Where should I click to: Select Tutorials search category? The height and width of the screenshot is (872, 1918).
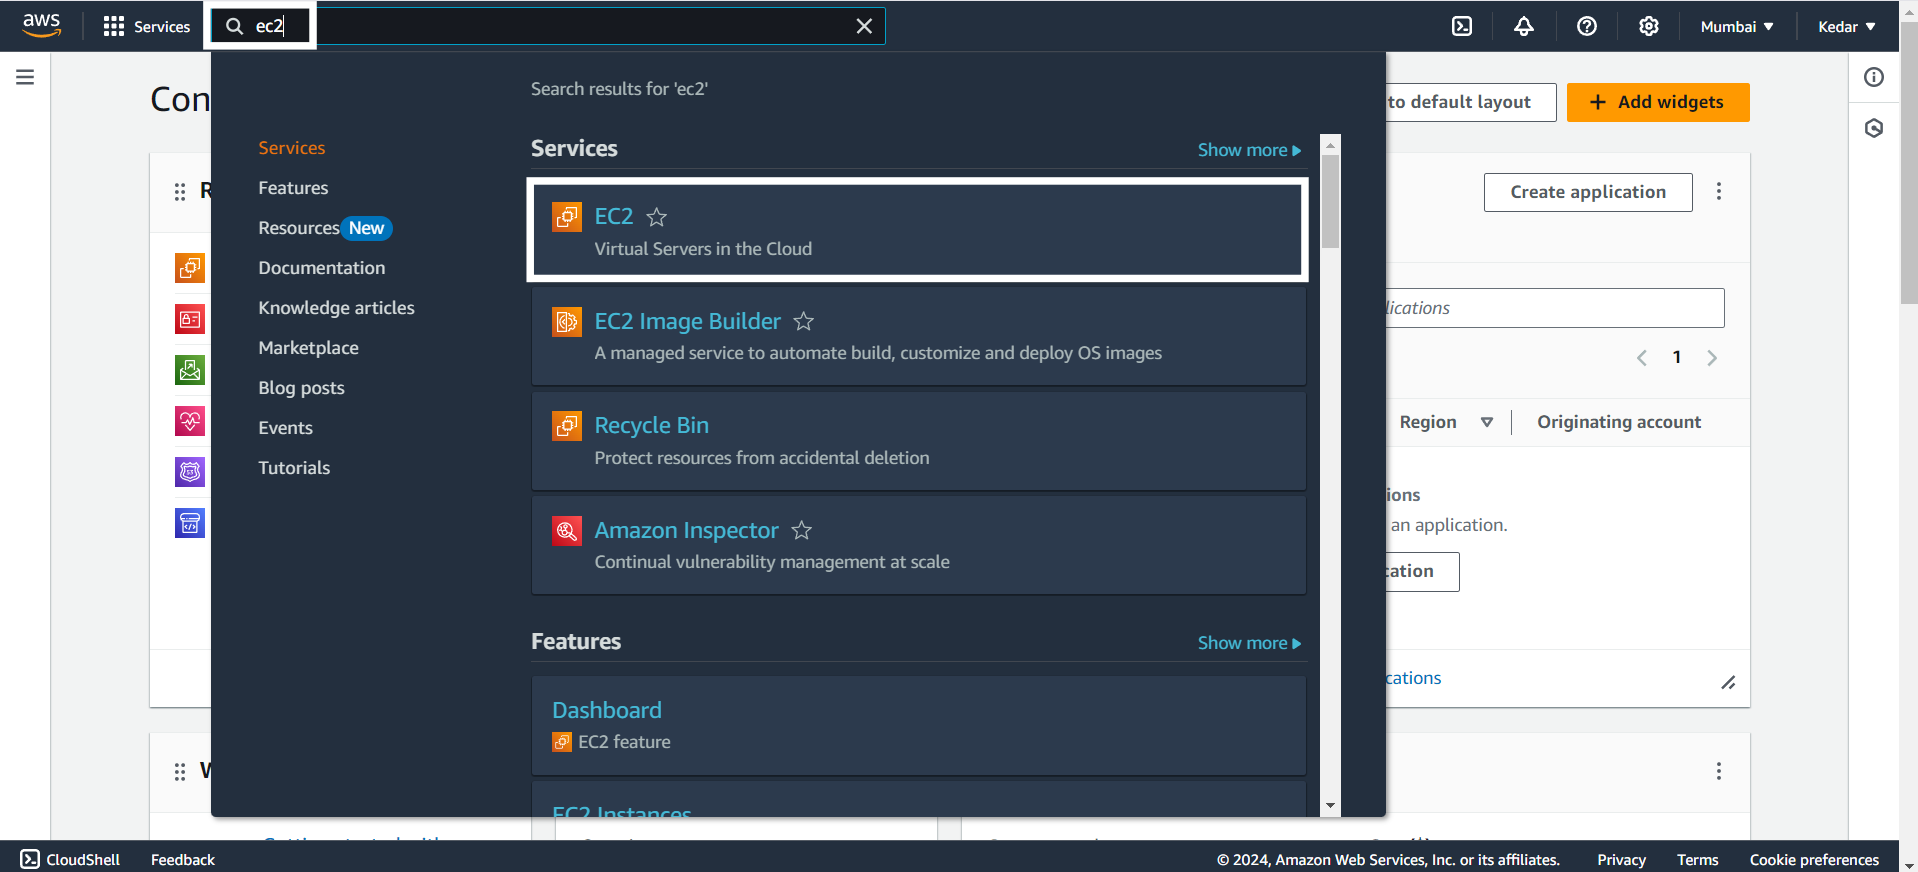coord(294,468)
